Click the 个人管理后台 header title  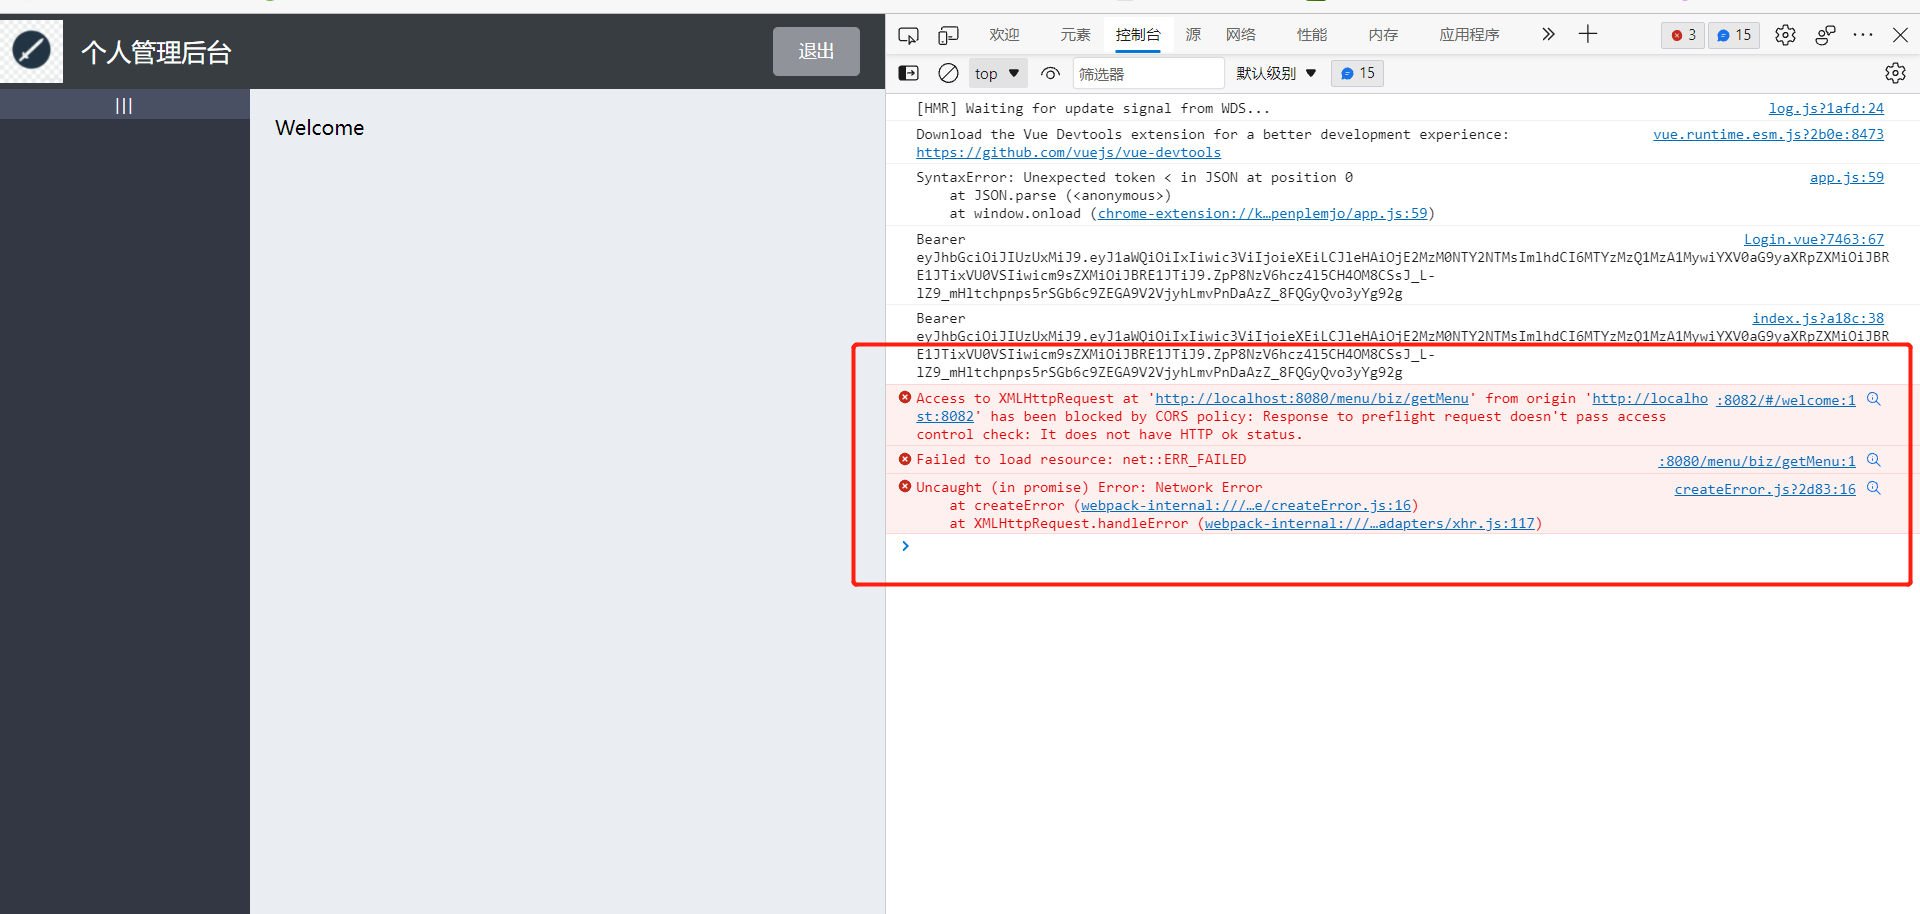156,52
